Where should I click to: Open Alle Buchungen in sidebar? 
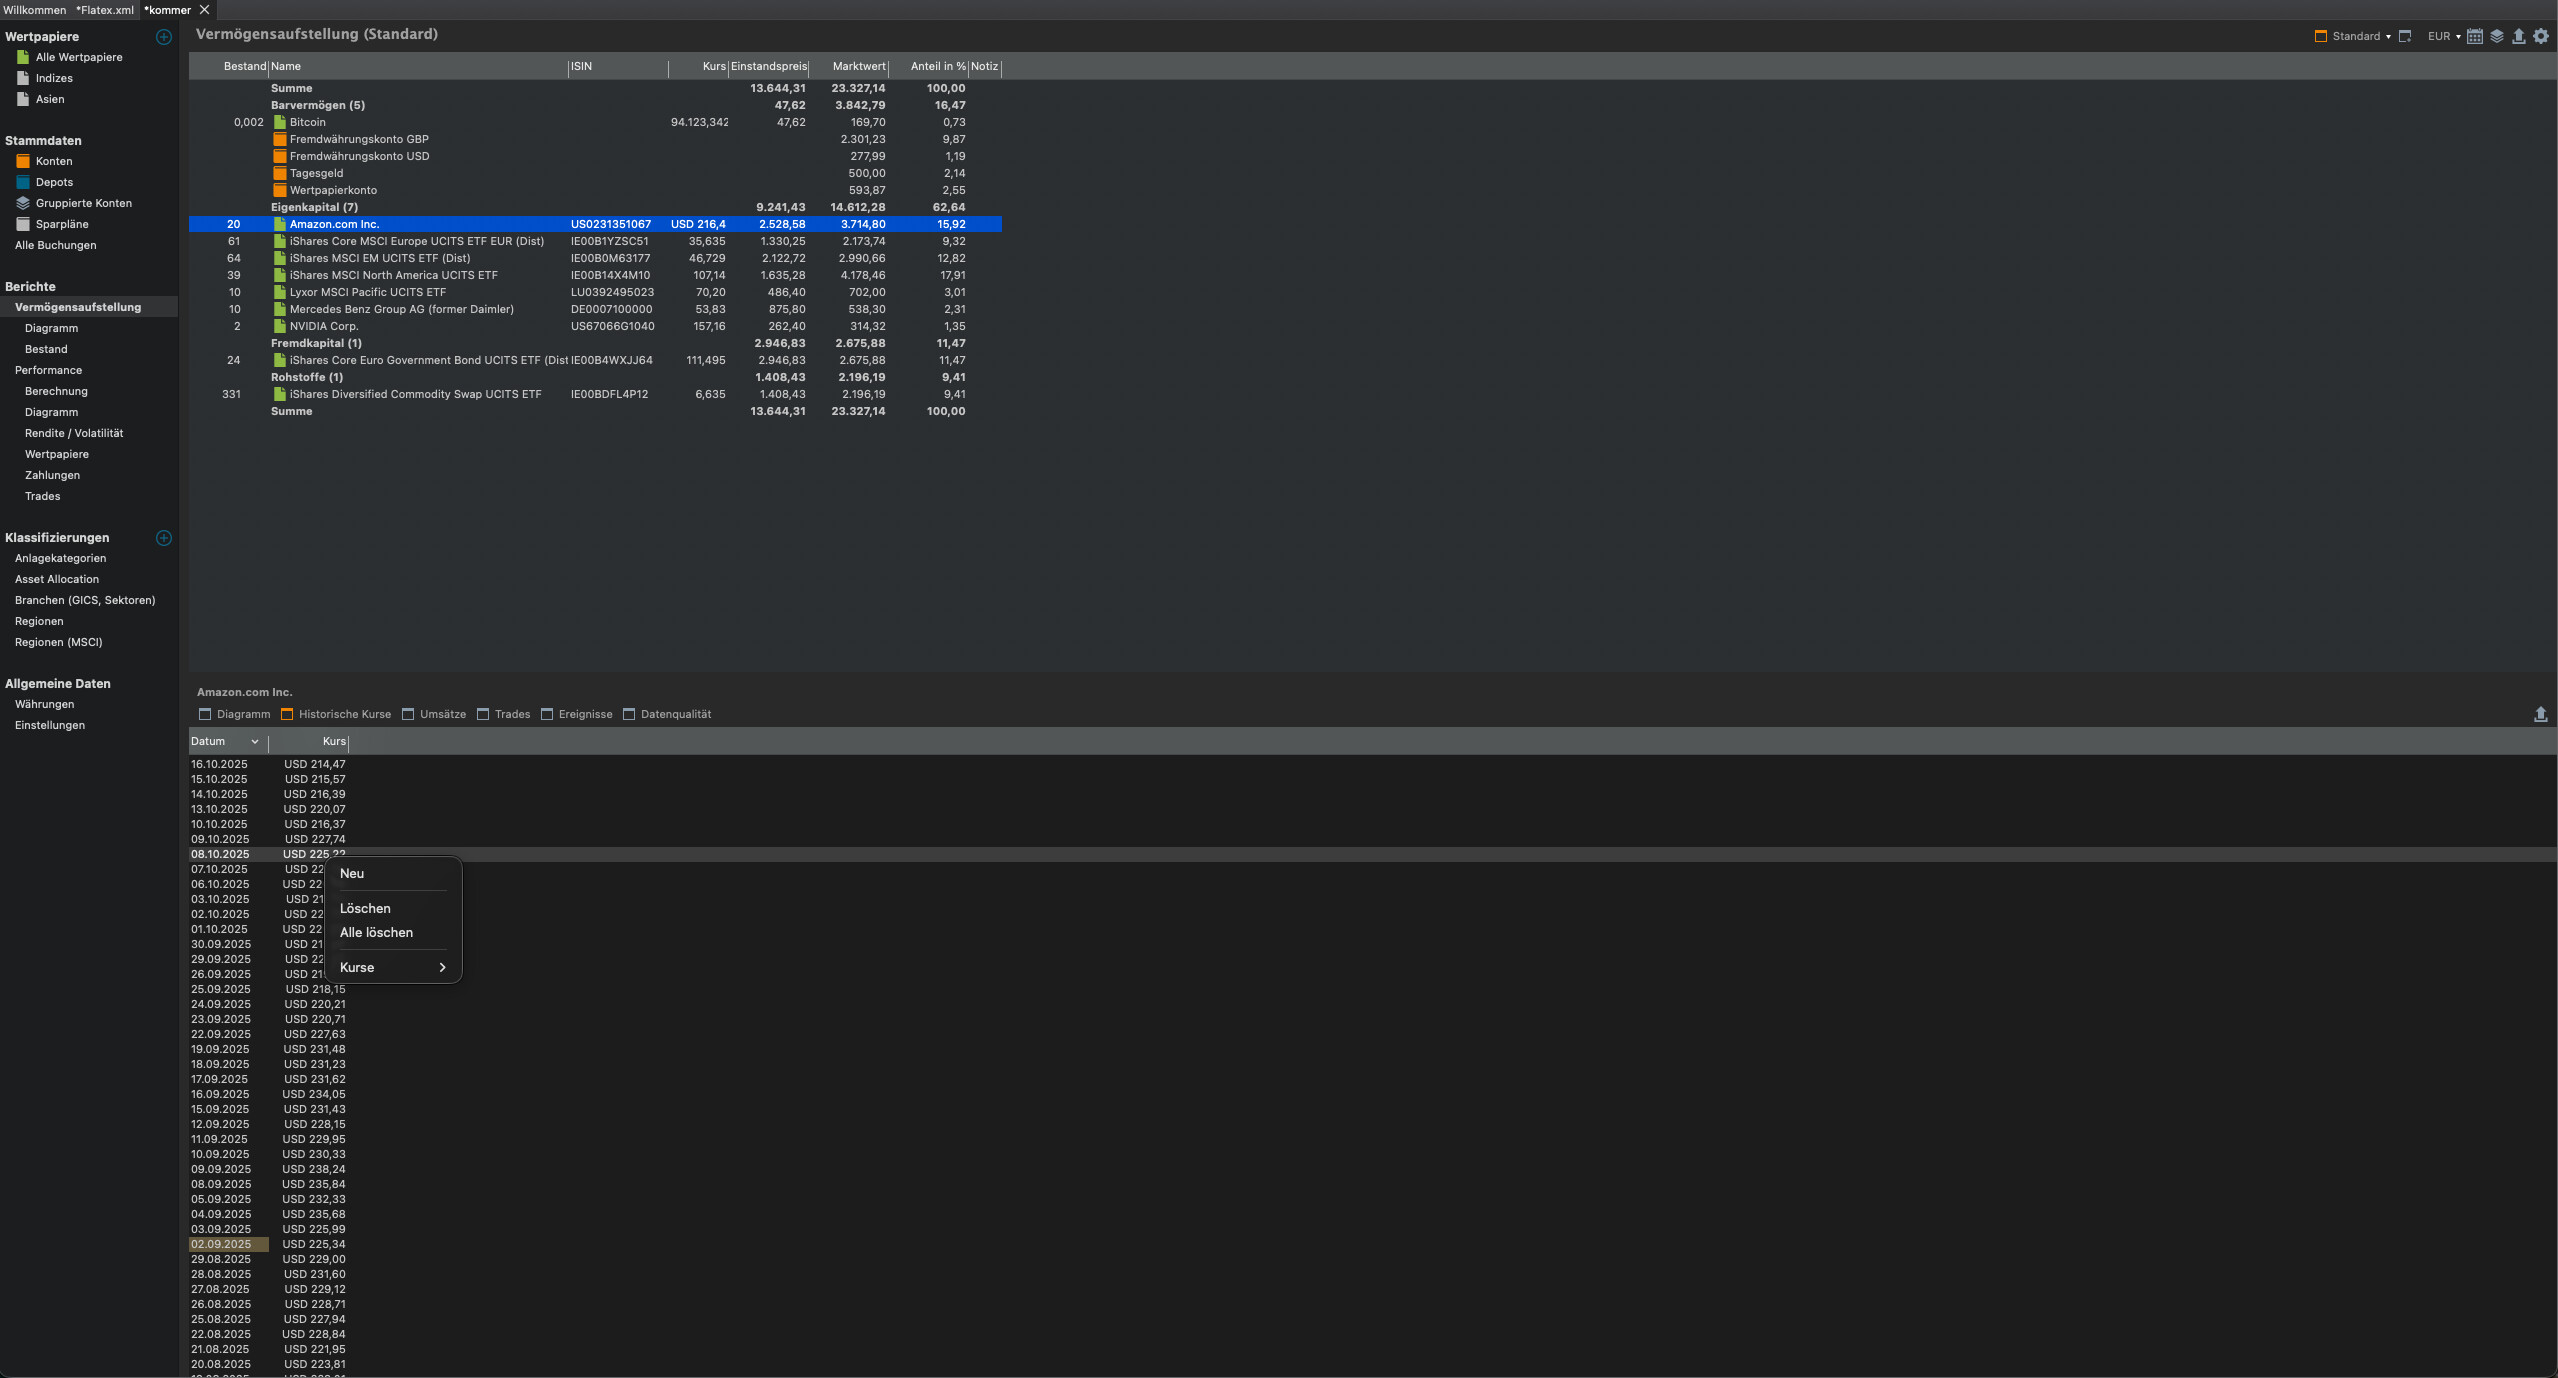[56, 245]
